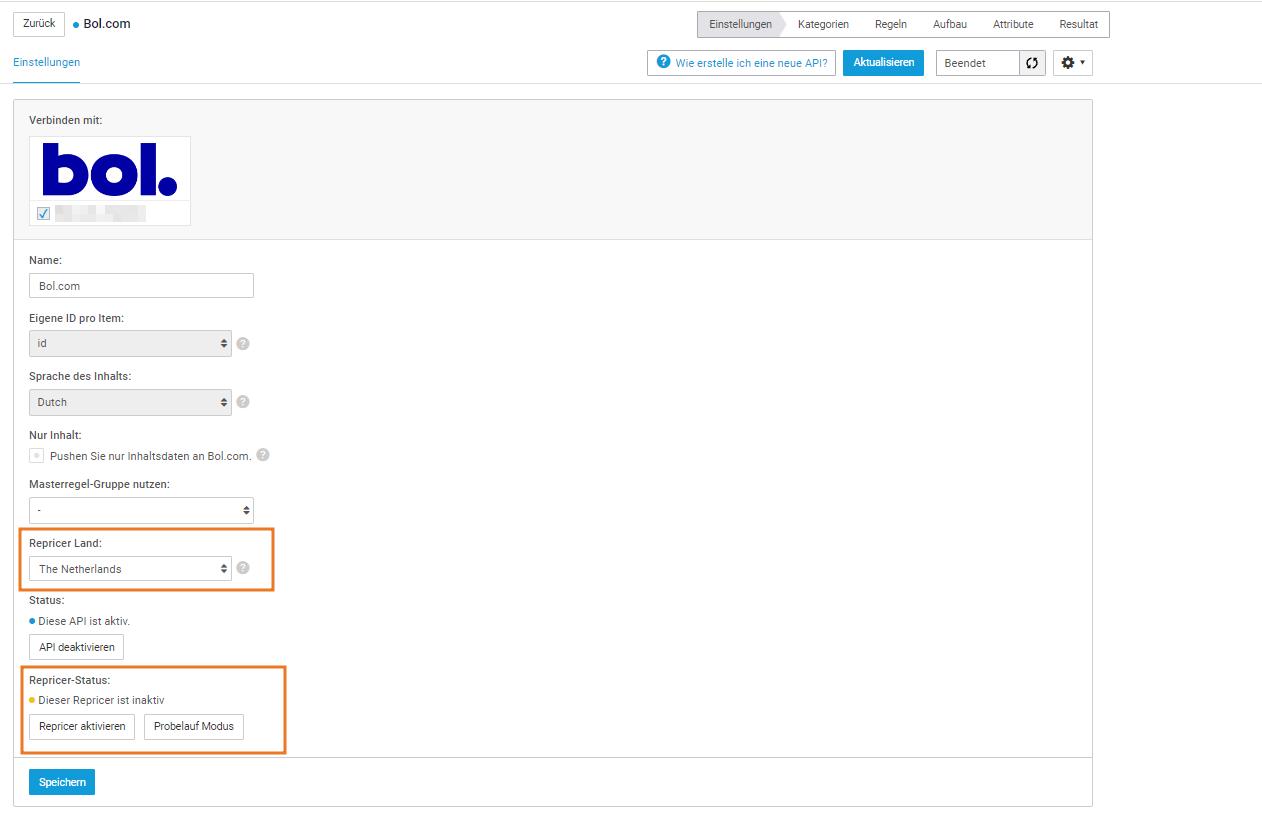Toggle the checkbox under the bol. logo
Screen dimensions: 1262x824
click(43, 213)
